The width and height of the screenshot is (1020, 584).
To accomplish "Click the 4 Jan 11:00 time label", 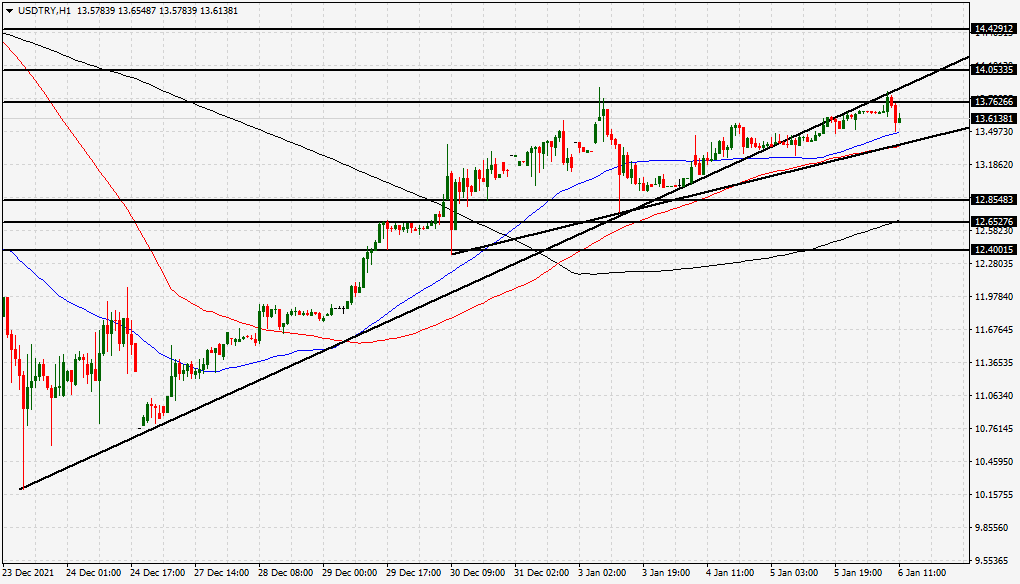I will click(x=731, y=573).
